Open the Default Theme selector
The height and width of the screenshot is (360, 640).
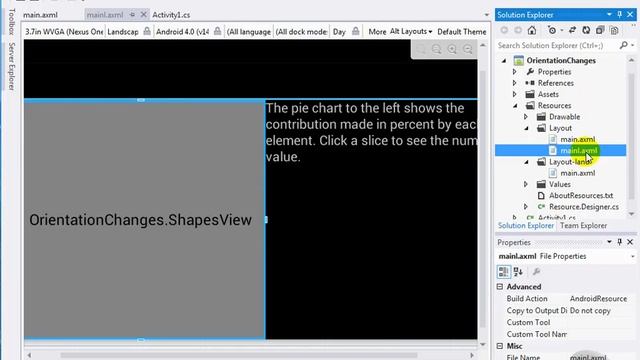coord(462,31)
